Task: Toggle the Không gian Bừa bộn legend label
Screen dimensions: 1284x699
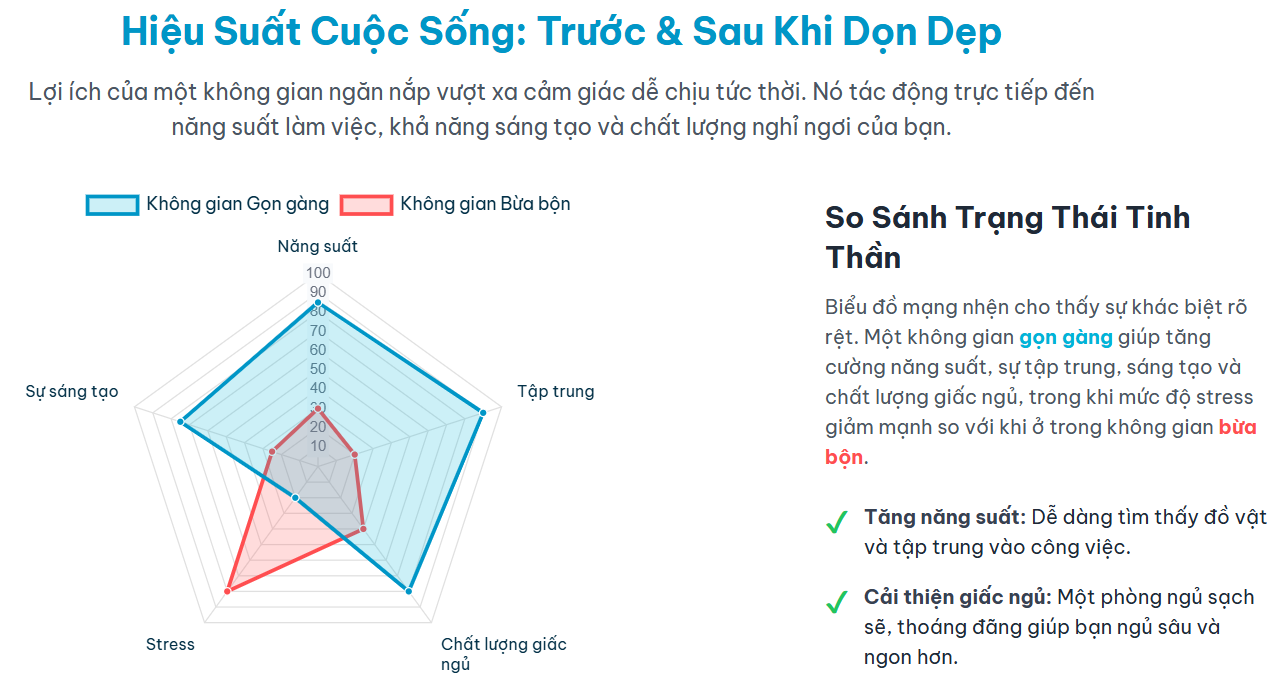Action: (485, 204)
